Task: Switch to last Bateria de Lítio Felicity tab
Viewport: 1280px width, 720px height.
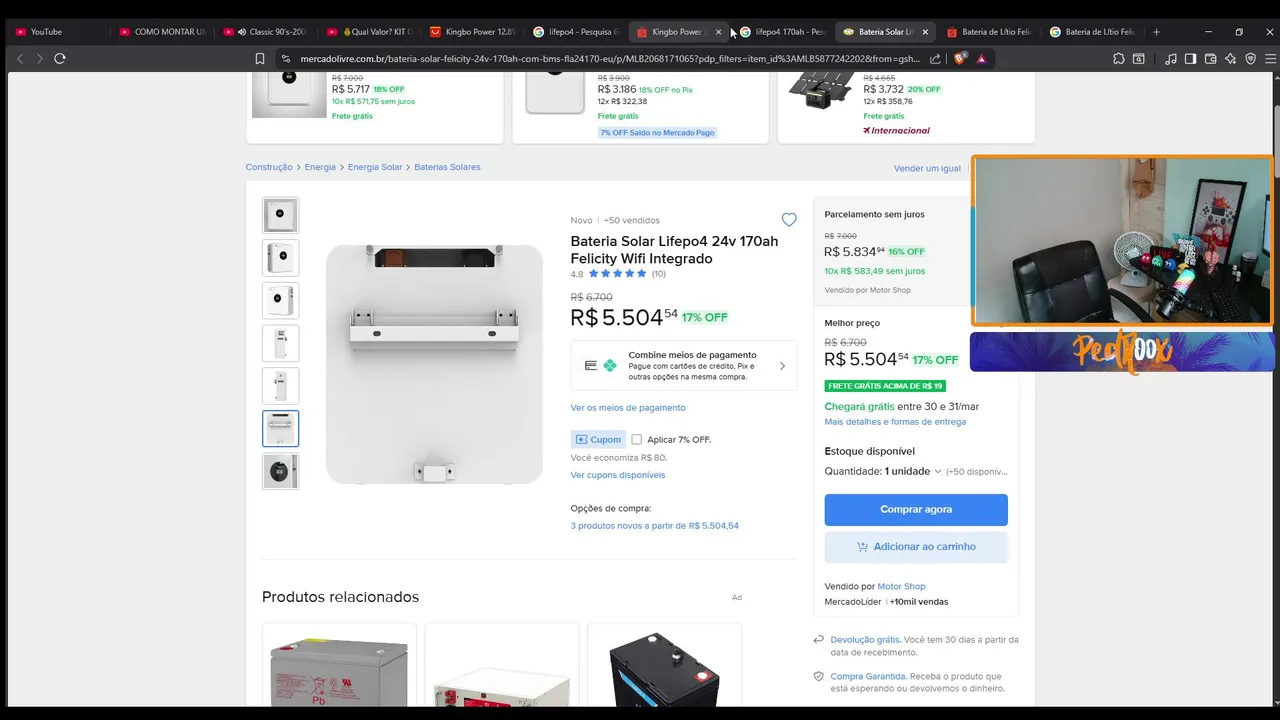Action: click(x=1092, y=32)
